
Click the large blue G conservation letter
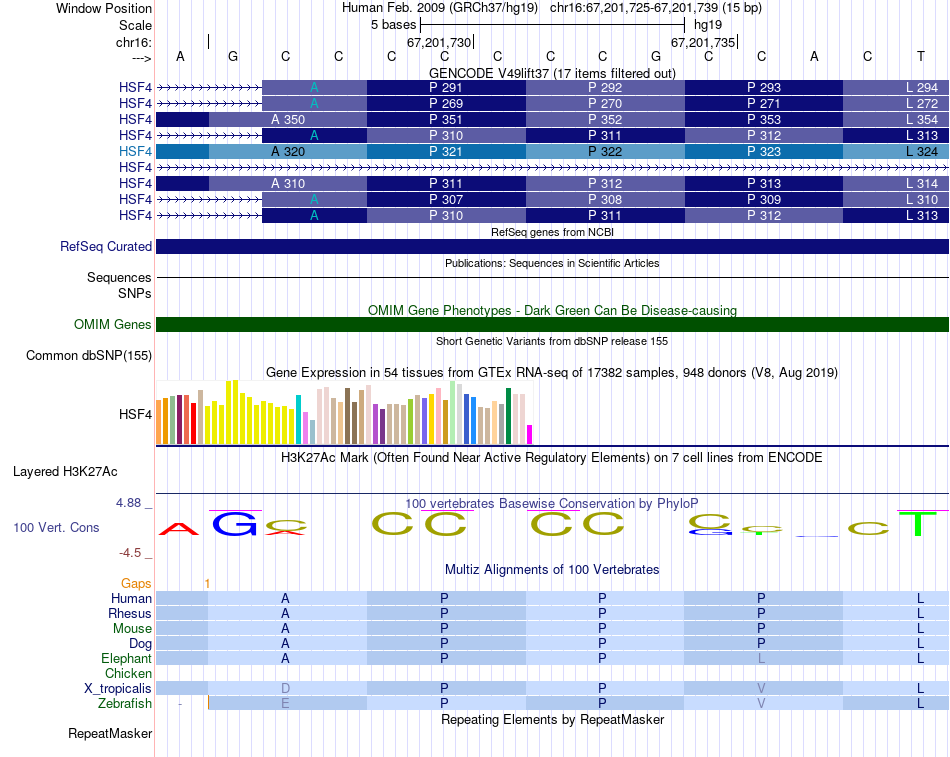point(234,524)
